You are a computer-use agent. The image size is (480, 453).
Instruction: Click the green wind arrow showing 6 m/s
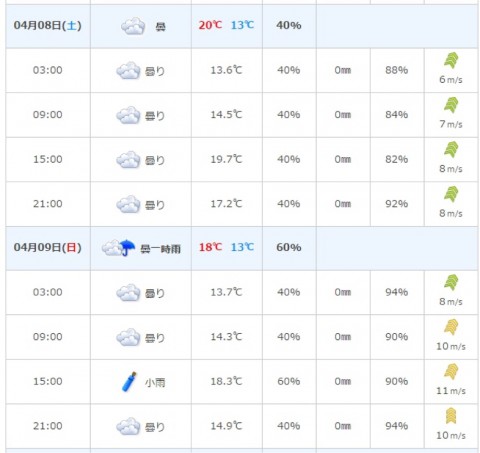(451, 60)
